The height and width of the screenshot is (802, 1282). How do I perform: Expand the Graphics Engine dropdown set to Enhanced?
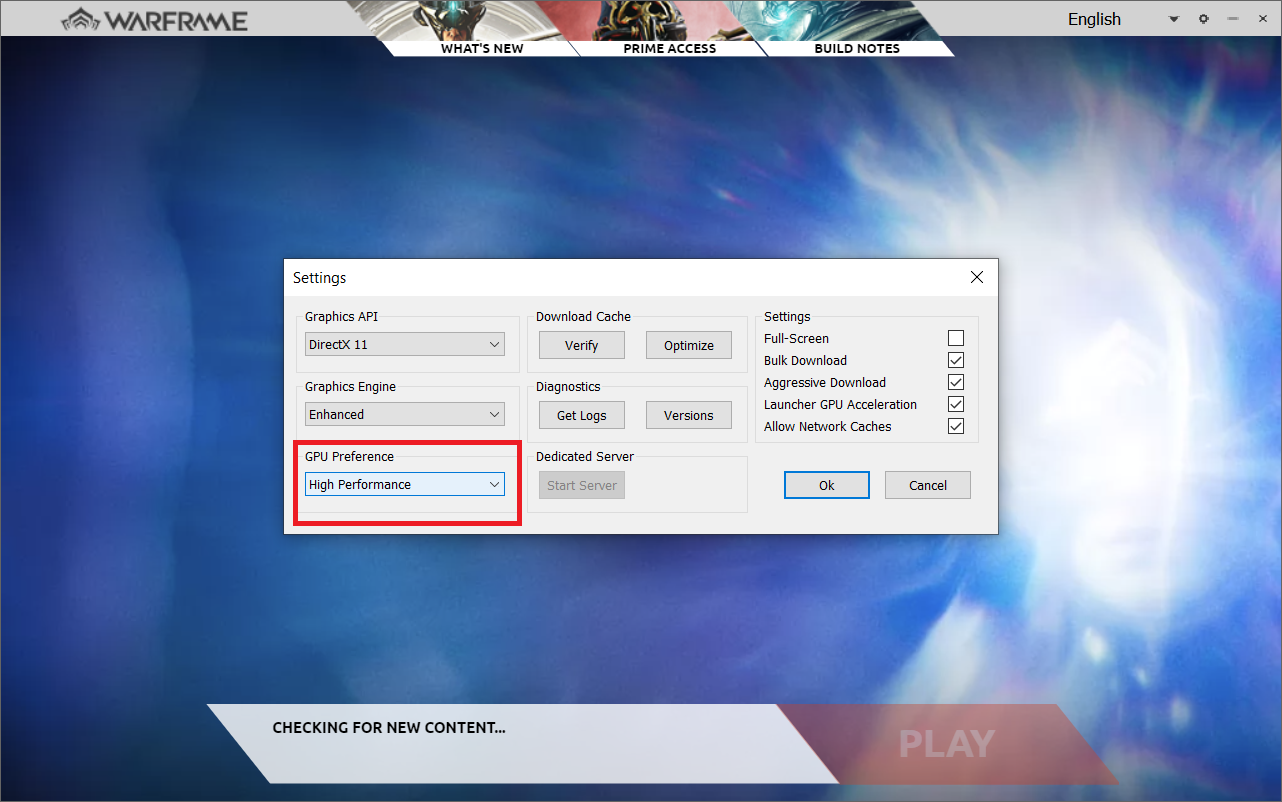click(405, 414)
